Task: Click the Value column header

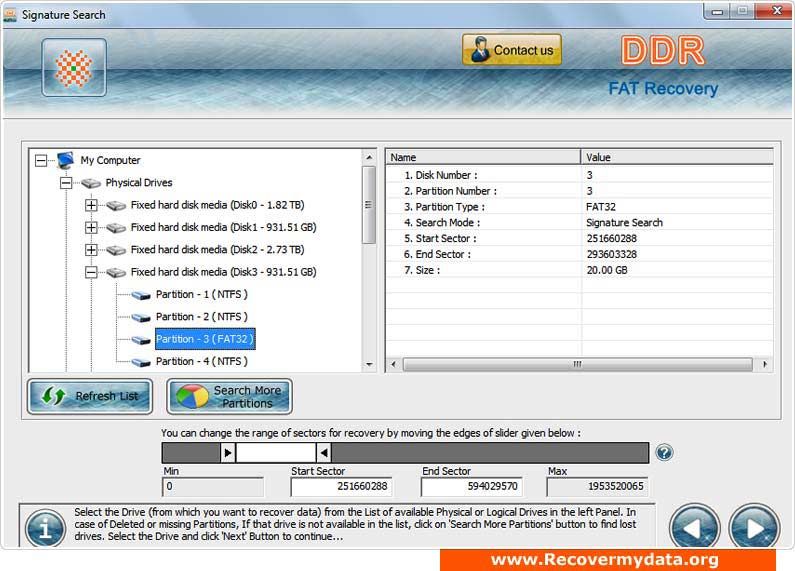Action: point(677,157)
